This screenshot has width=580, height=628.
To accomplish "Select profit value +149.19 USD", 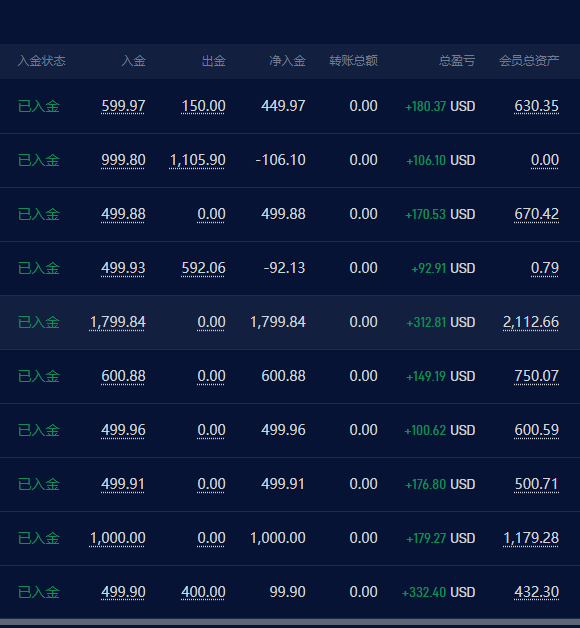I will [x=441, y=377].
